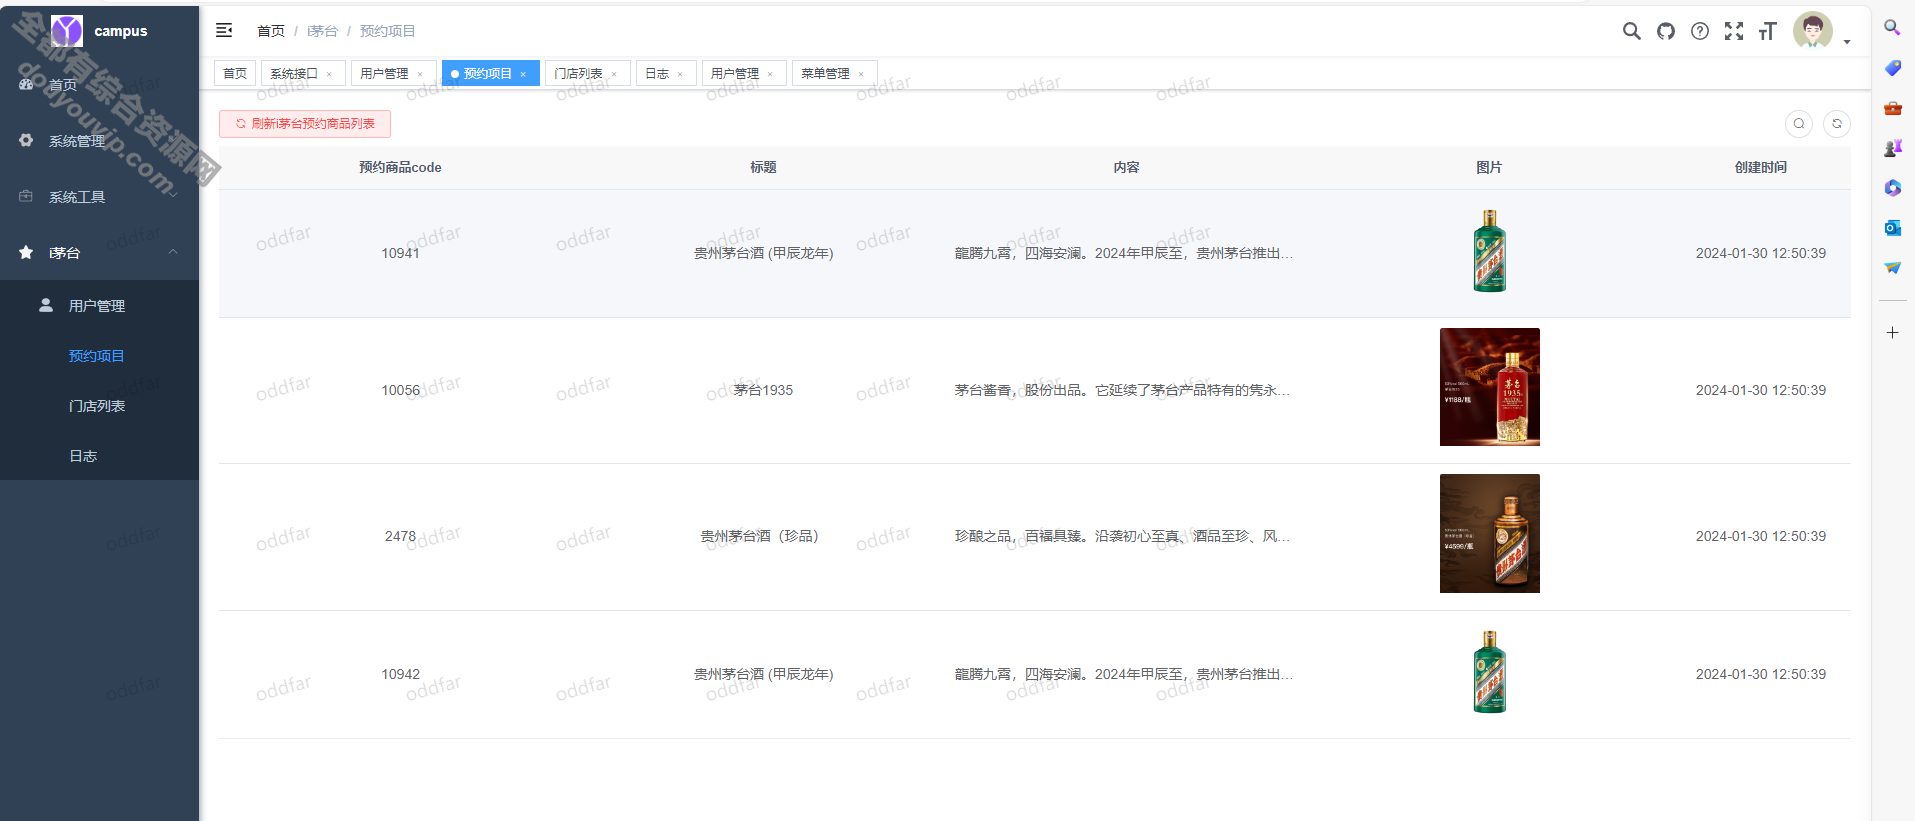
Task: Toggle fullscreen mode icon
Action: [1733, 31]
